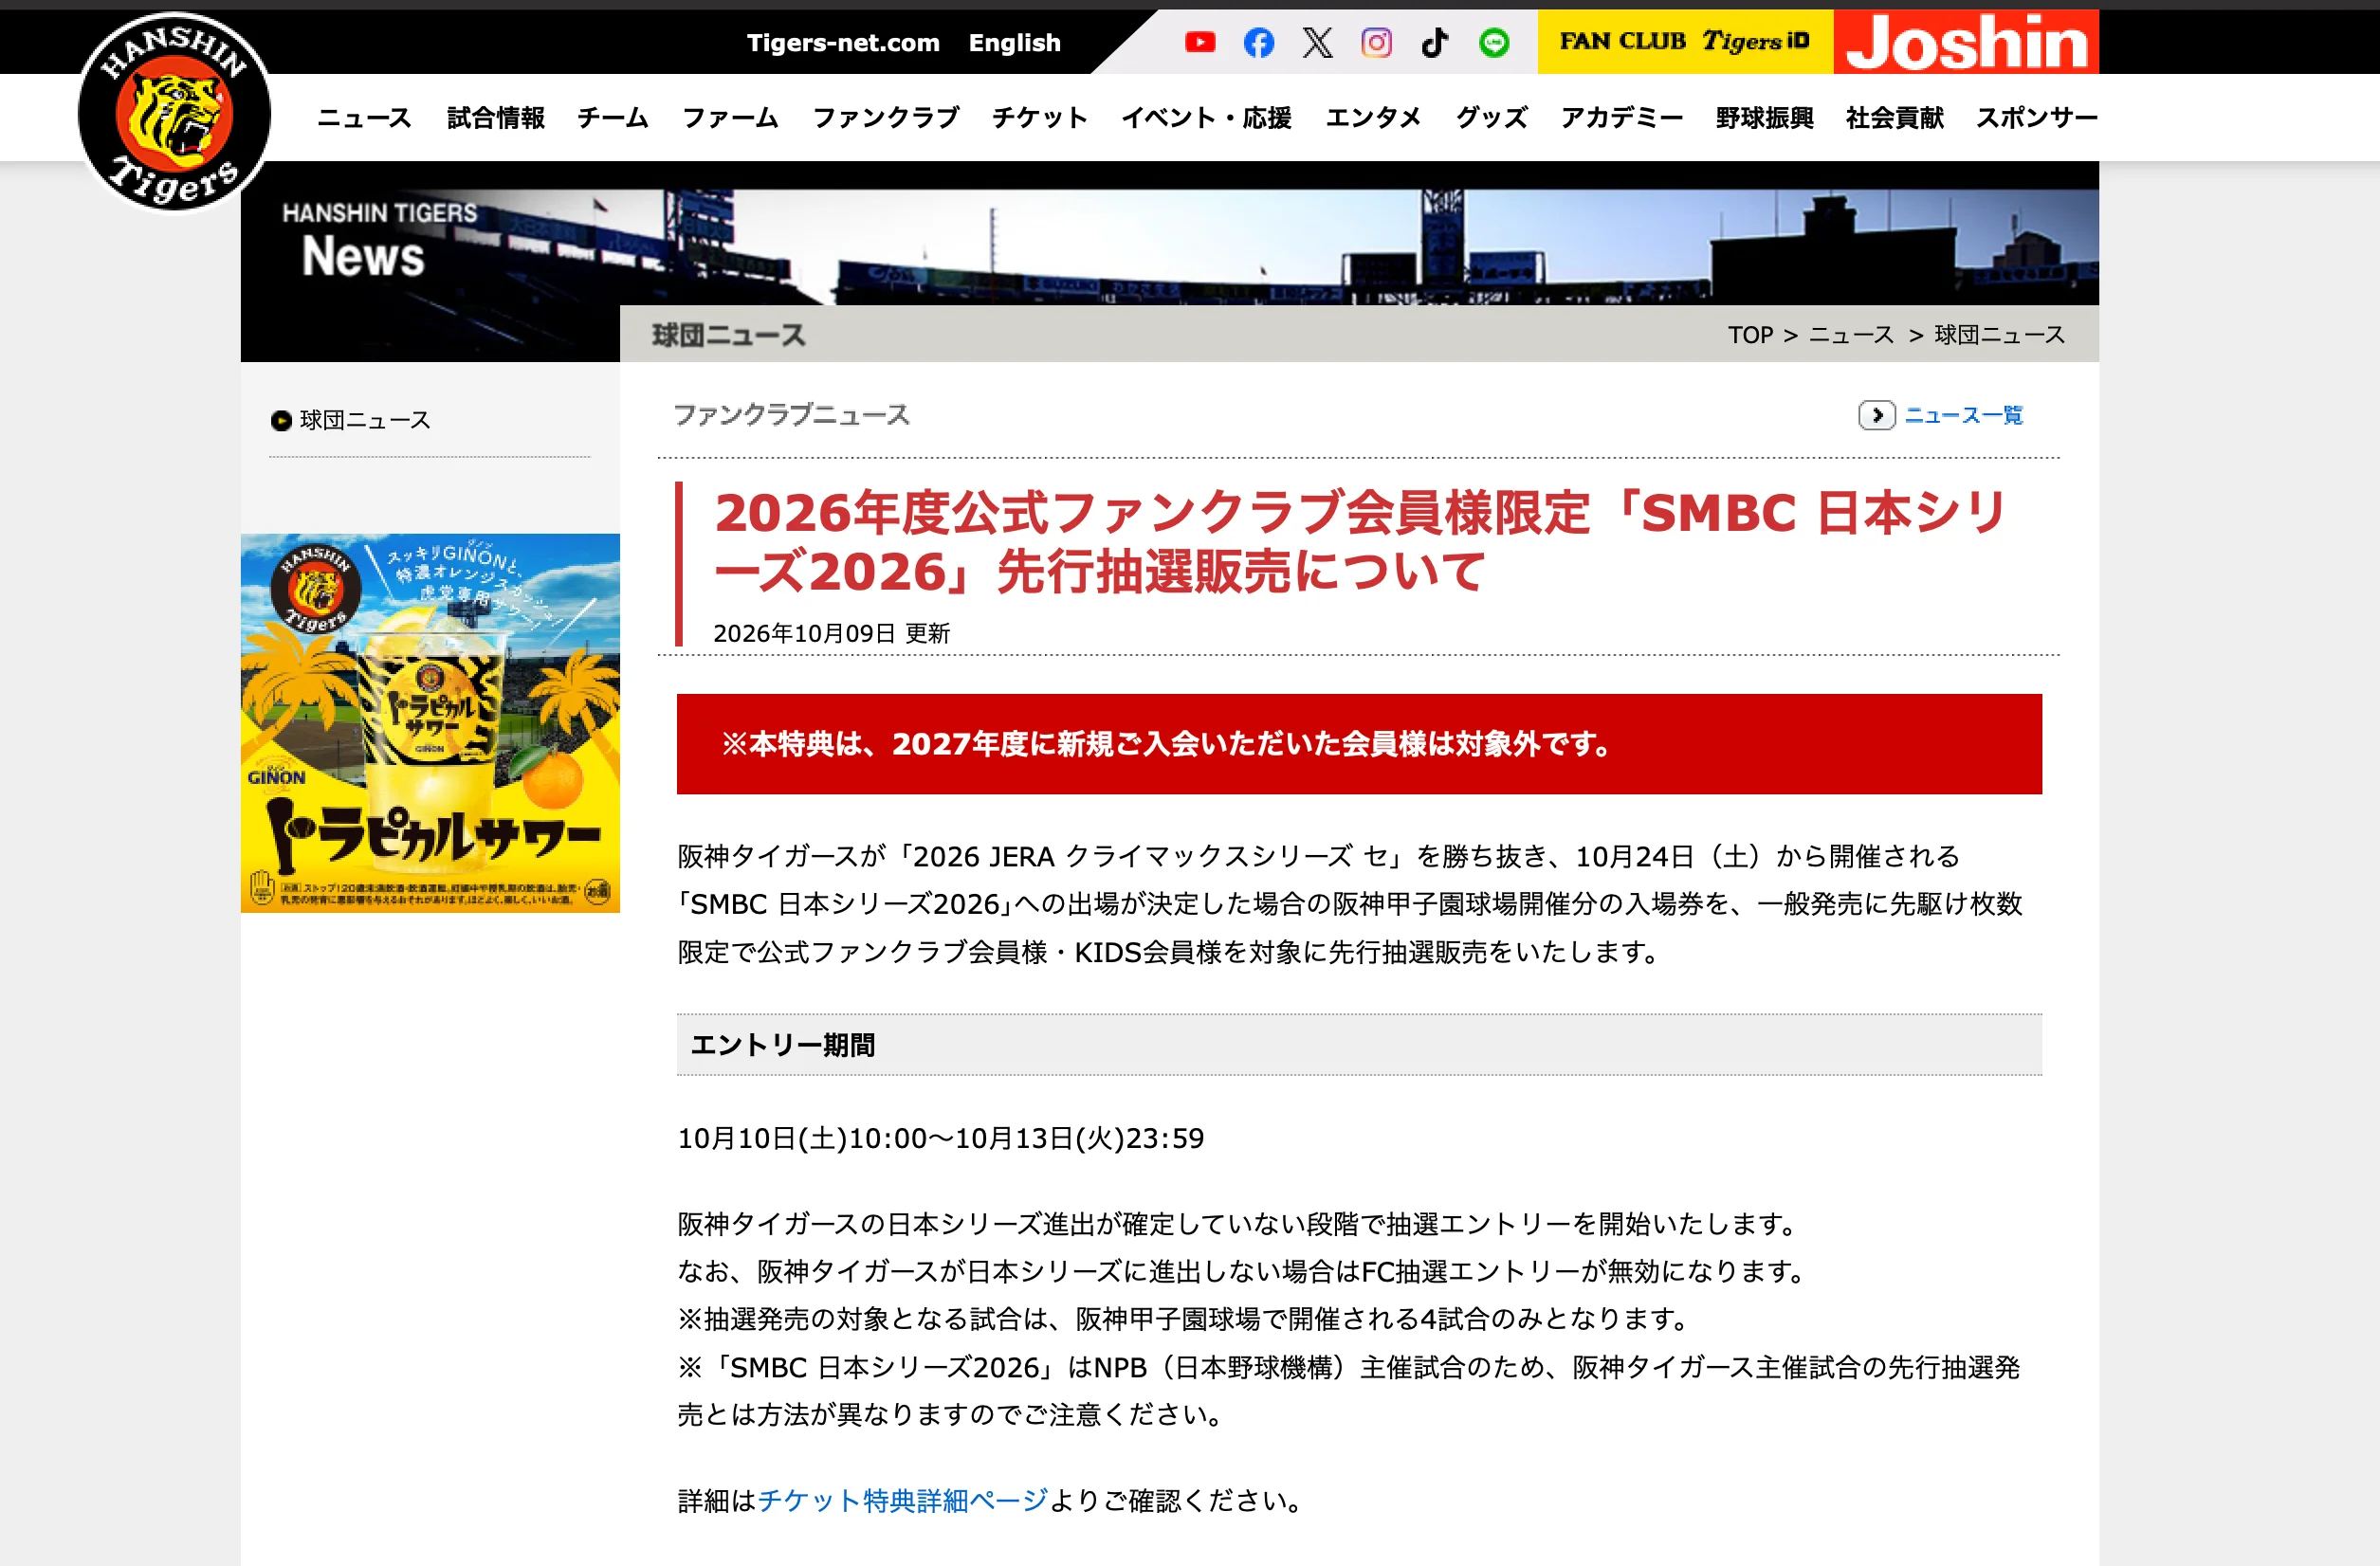Click the トラピカルサワー advertisement banner
2380x1566 pixels.
point(430,723)
